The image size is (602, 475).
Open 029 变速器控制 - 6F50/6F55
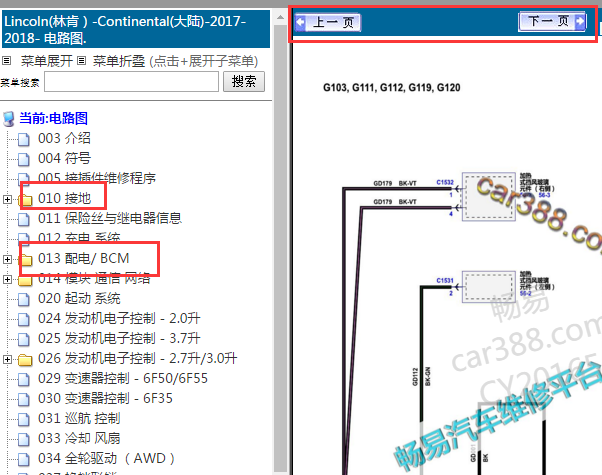pyautogui.click(x=122, y=378)
